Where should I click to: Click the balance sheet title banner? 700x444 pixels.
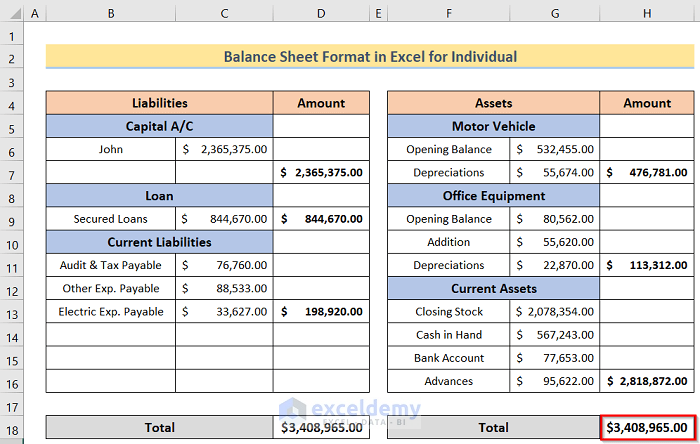[x=370, y=57]
